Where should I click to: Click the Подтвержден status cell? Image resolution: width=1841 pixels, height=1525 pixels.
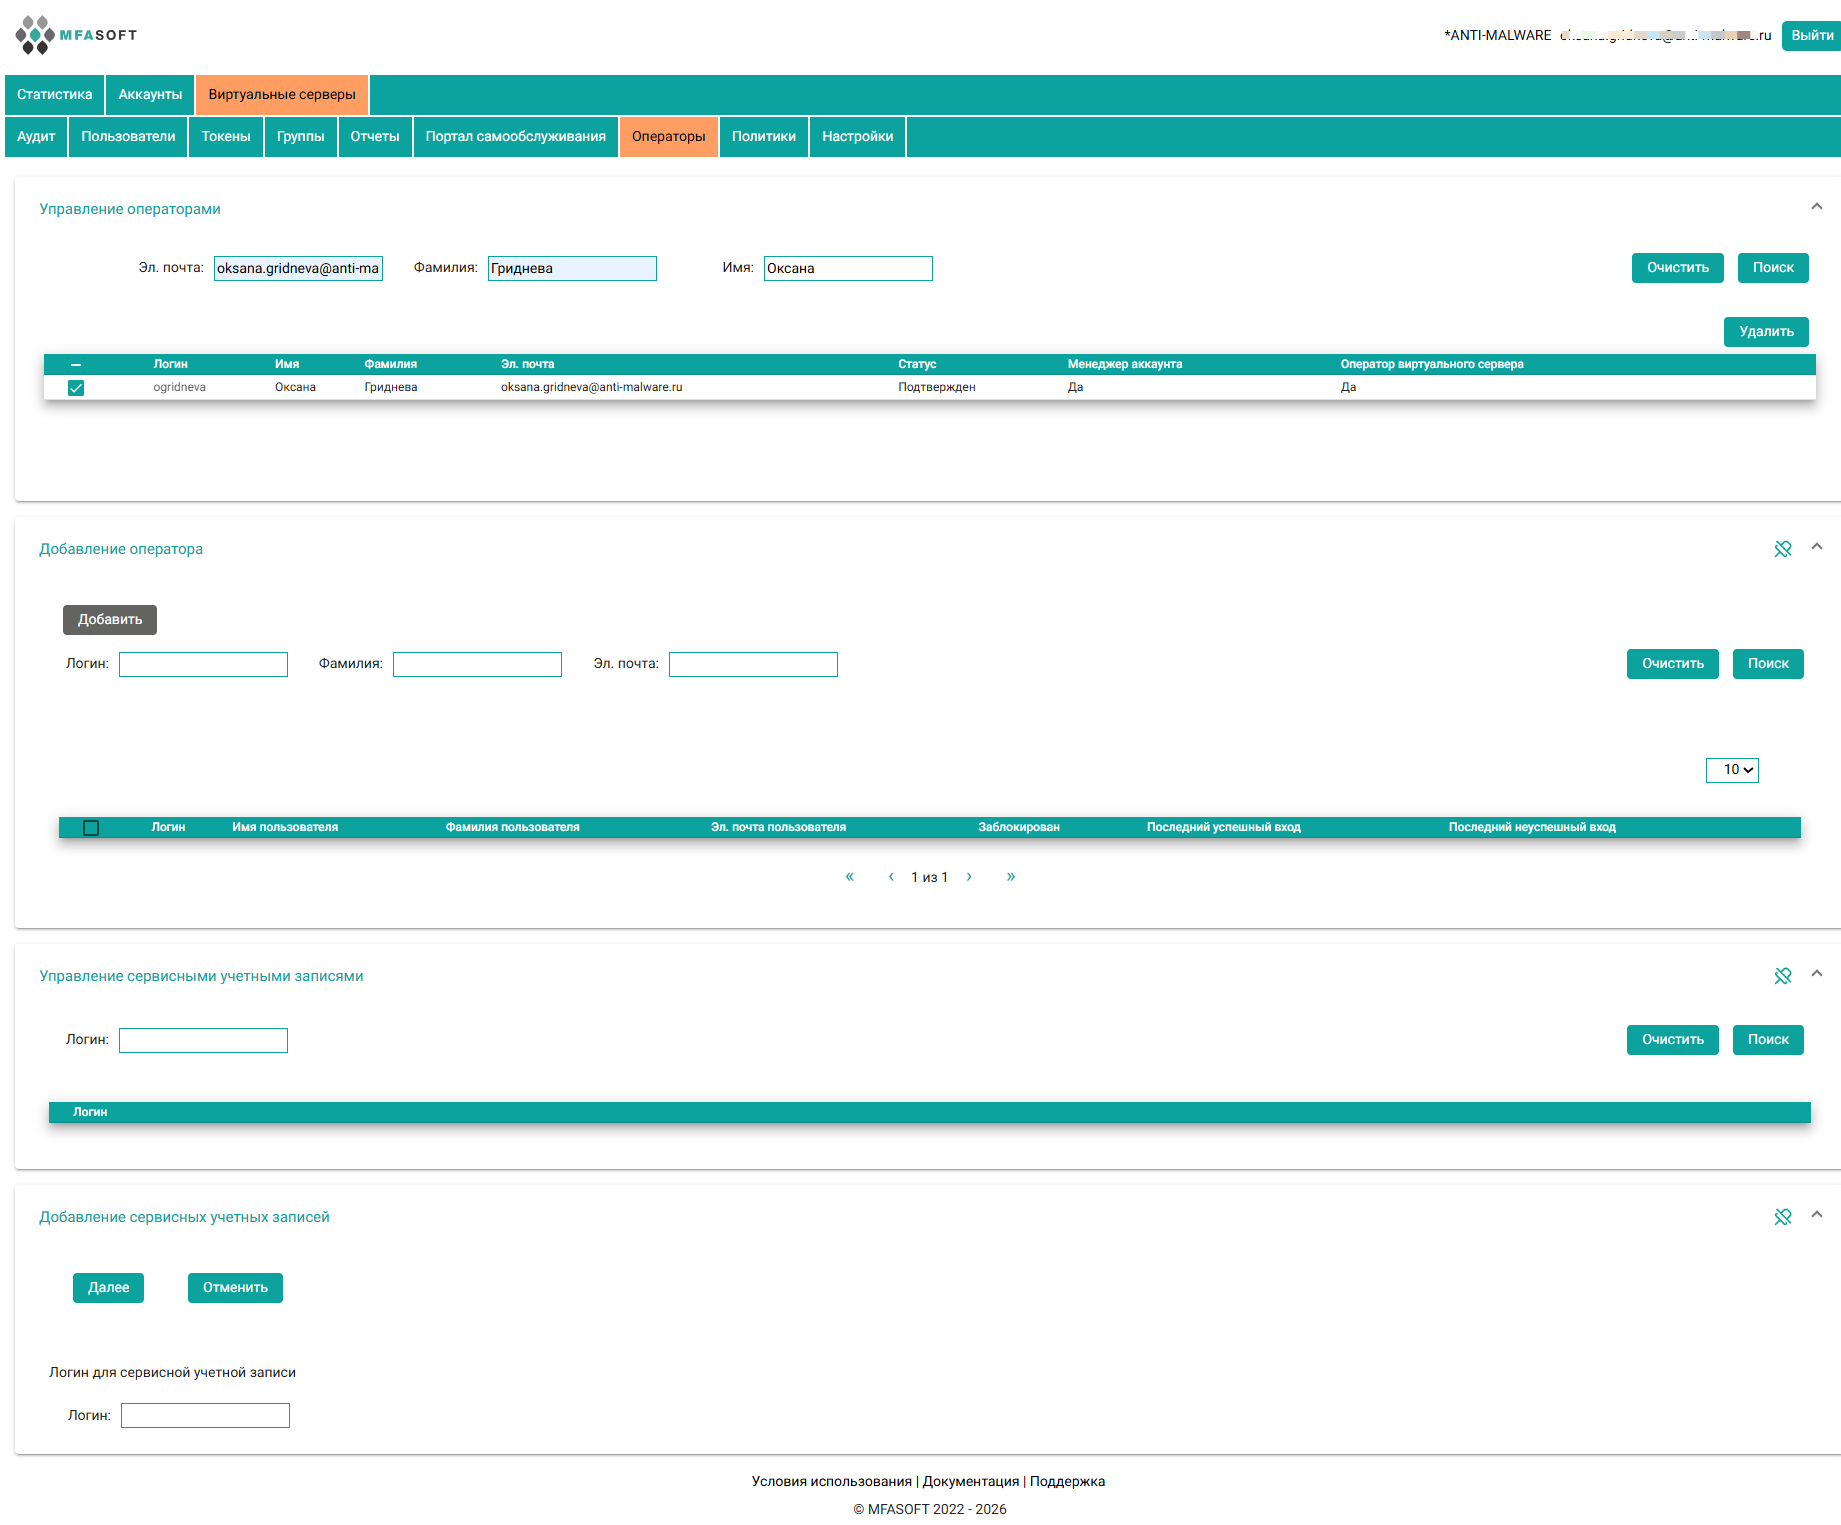937,388
